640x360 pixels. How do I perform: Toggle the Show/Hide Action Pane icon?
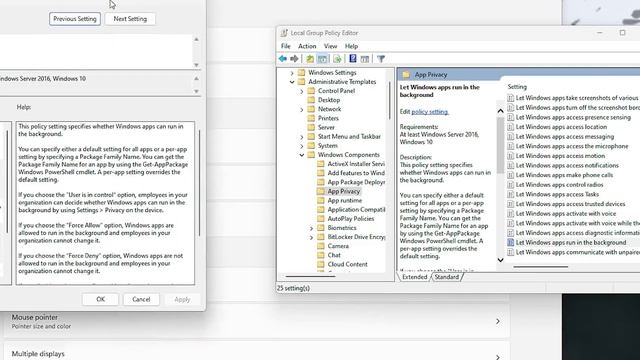(365, 59)
